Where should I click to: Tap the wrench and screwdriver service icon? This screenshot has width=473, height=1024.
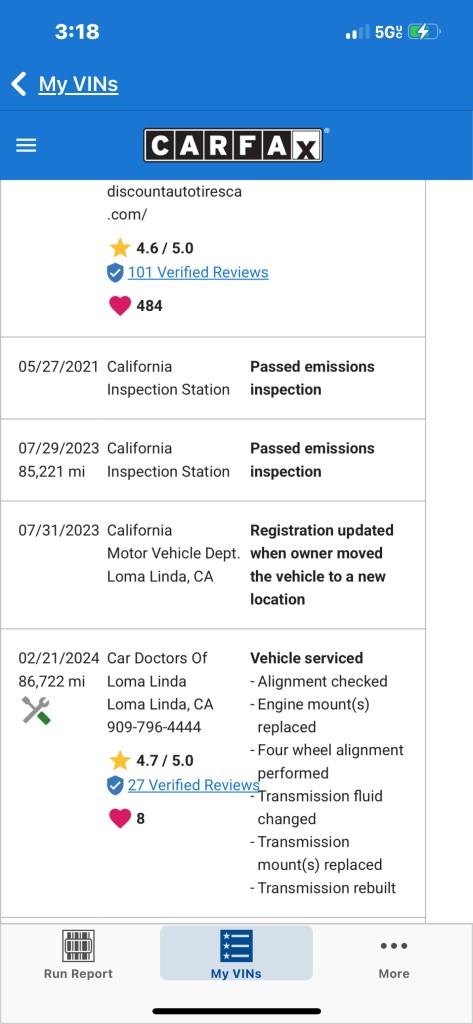(36, 710)
